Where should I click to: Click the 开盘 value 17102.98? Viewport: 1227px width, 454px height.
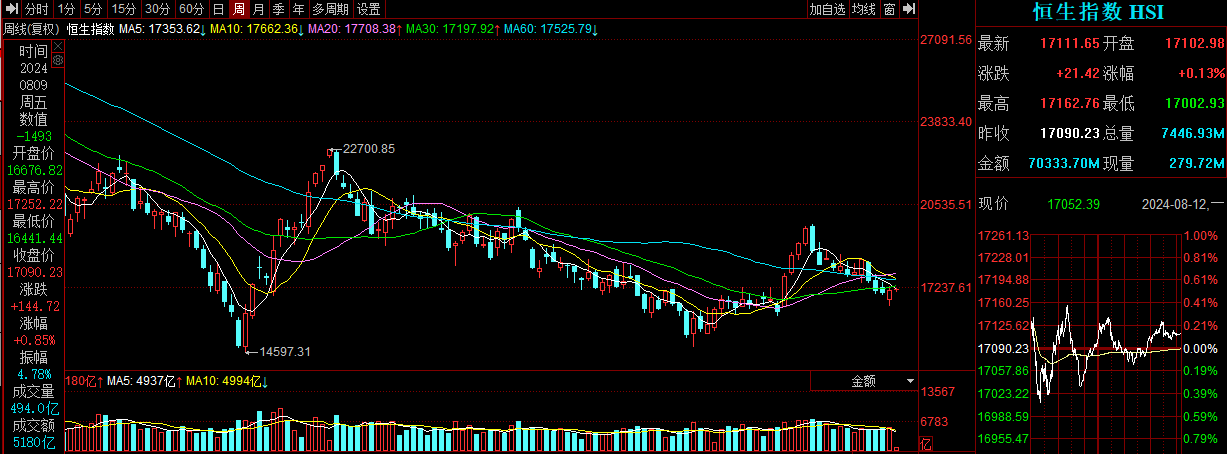[1195, 44]
